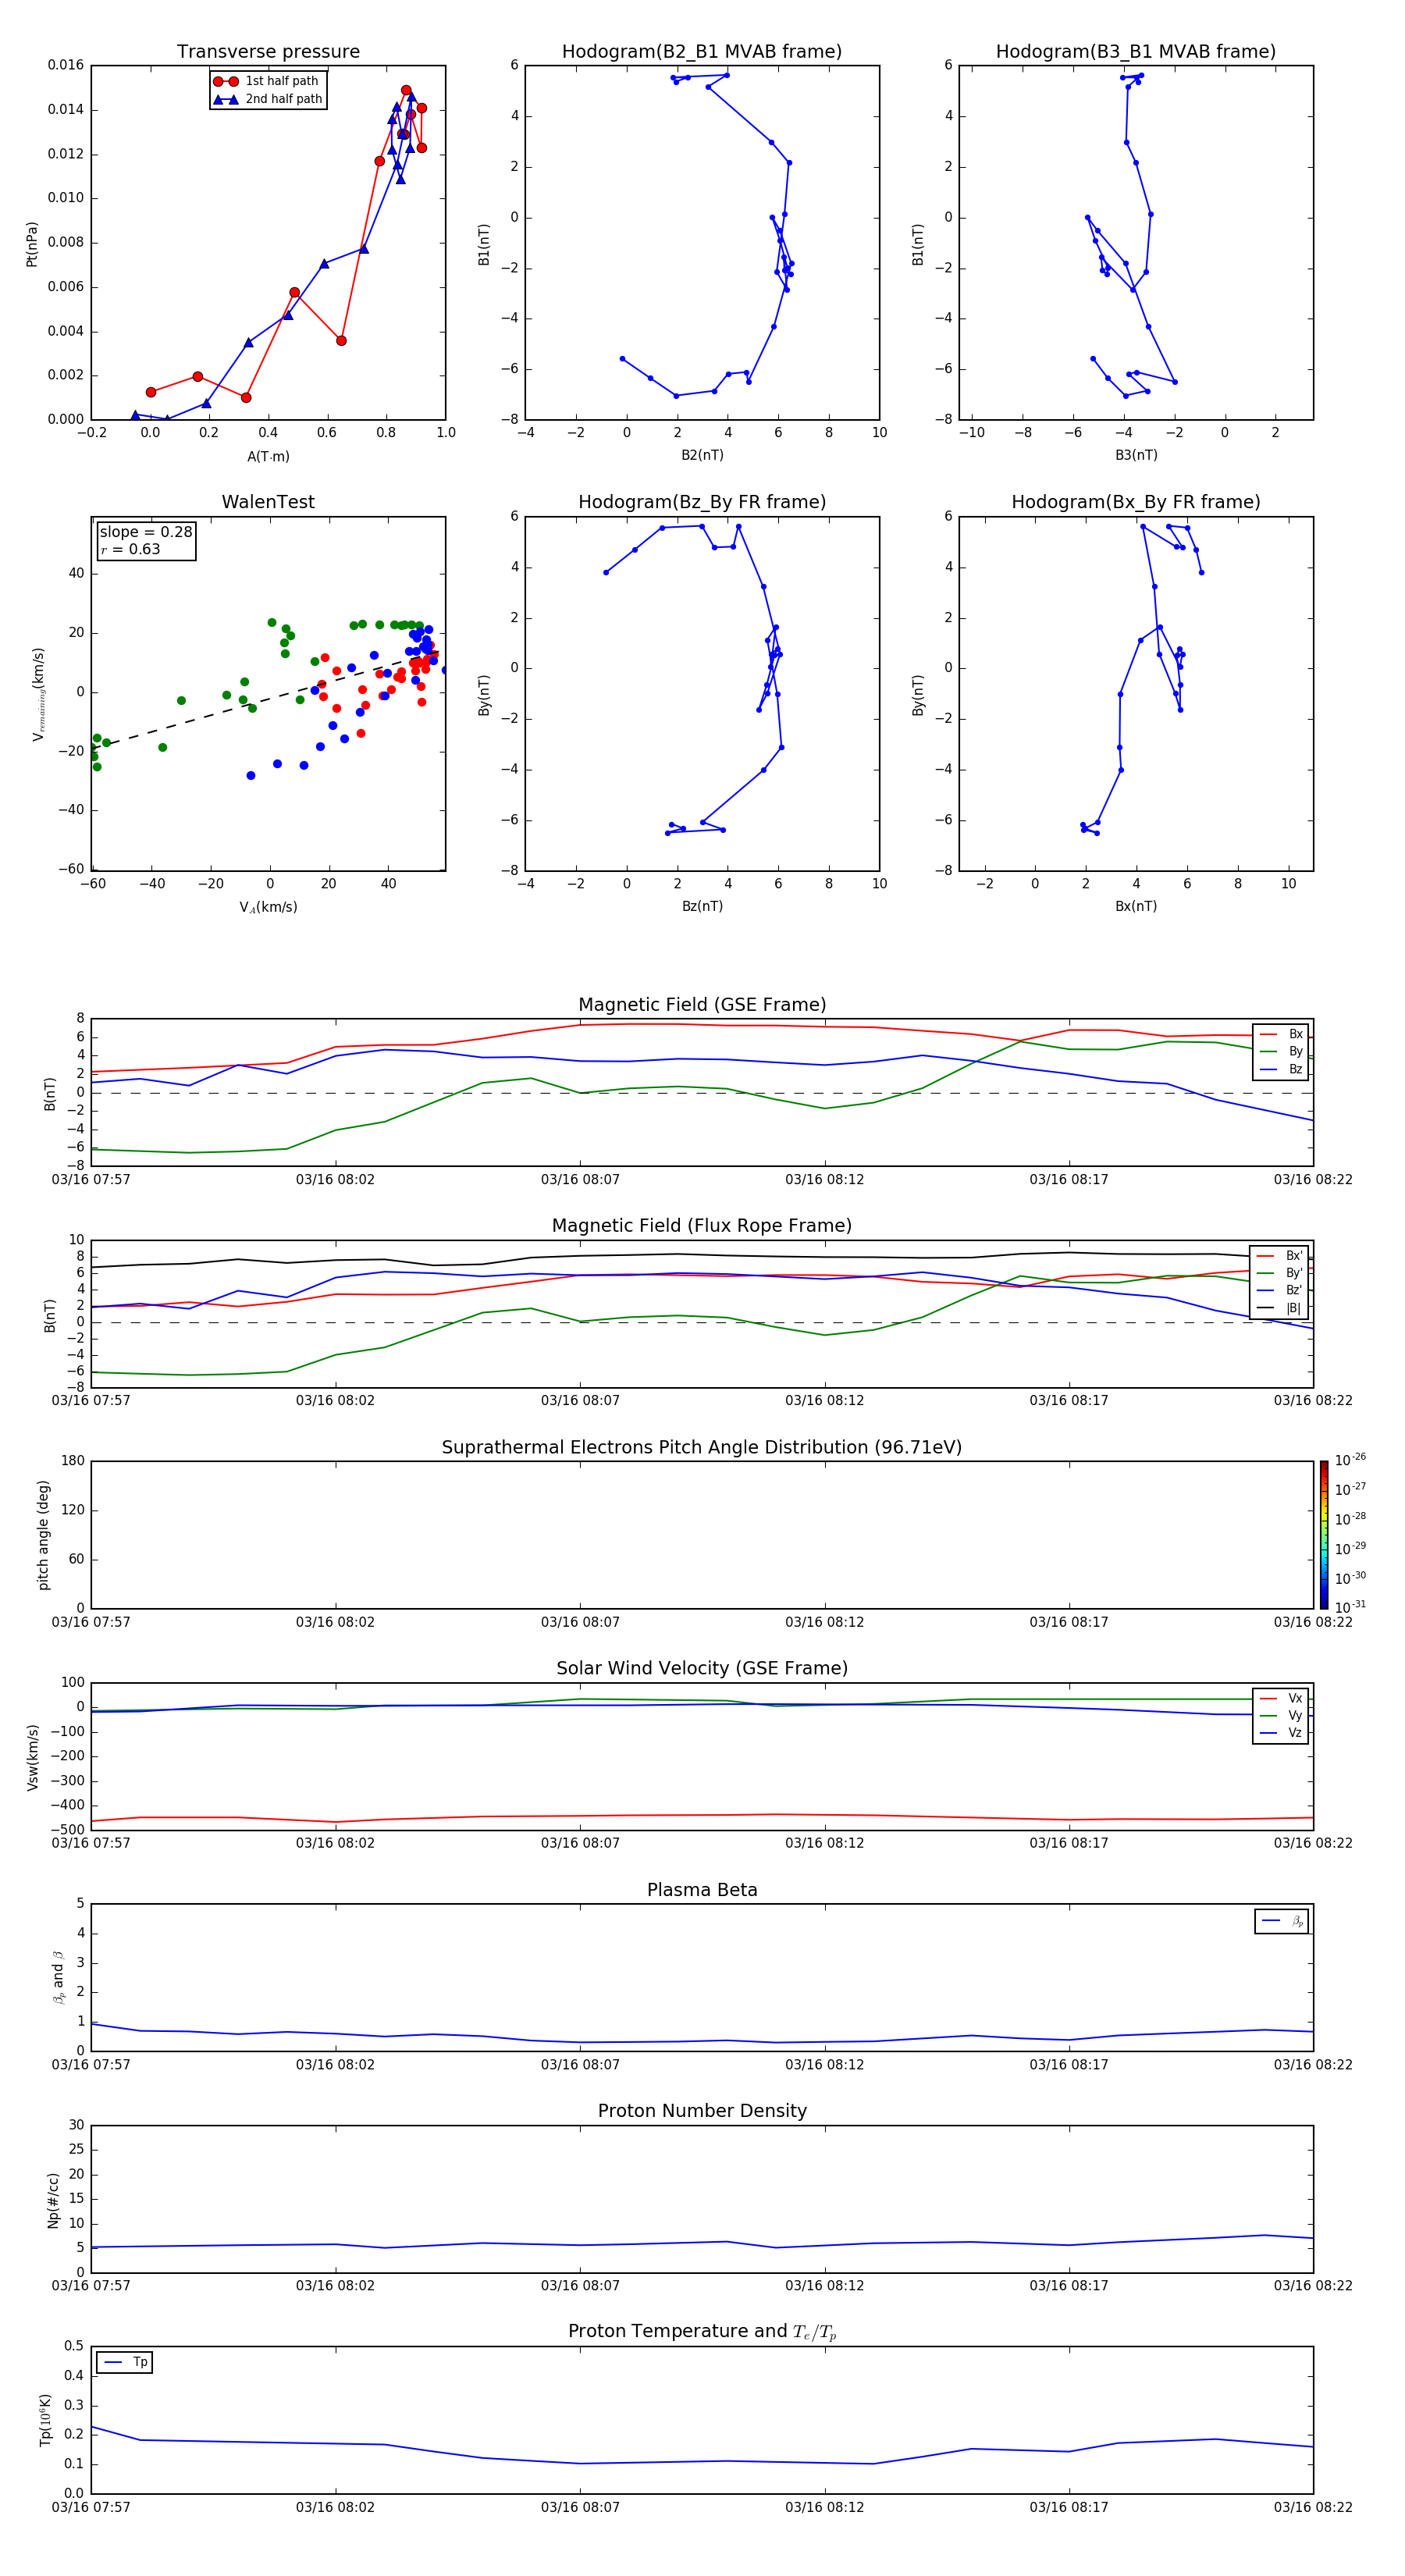Click the 'Magnetic Field (Flux Rope Frame)' title
The image size is (1405, 2576).
pos(702,1226)
